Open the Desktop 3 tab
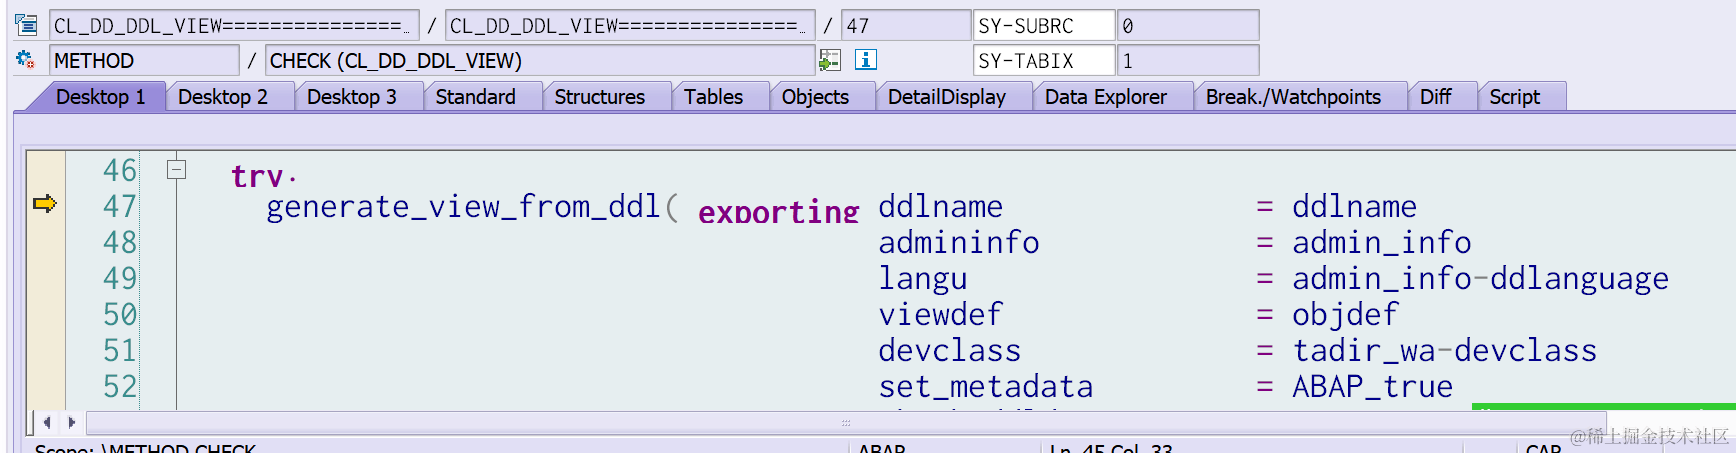 pos(352,97)
